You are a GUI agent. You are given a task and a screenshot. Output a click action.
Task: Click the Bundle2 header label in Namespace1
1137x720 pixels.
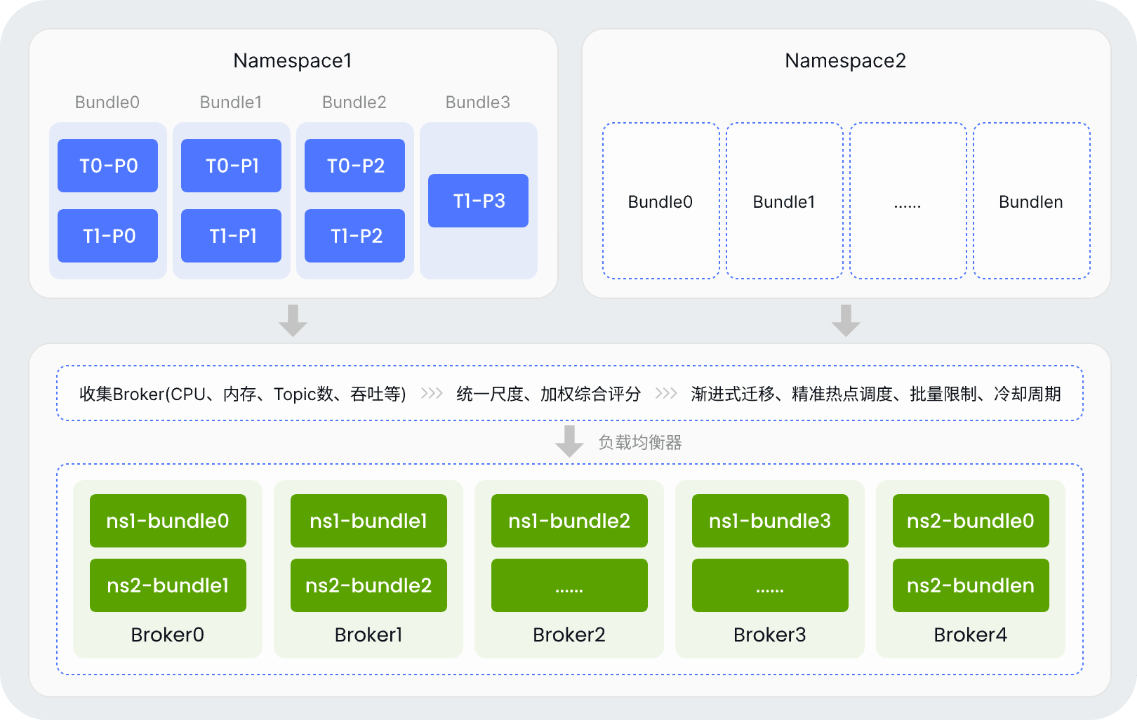(354, 102)
